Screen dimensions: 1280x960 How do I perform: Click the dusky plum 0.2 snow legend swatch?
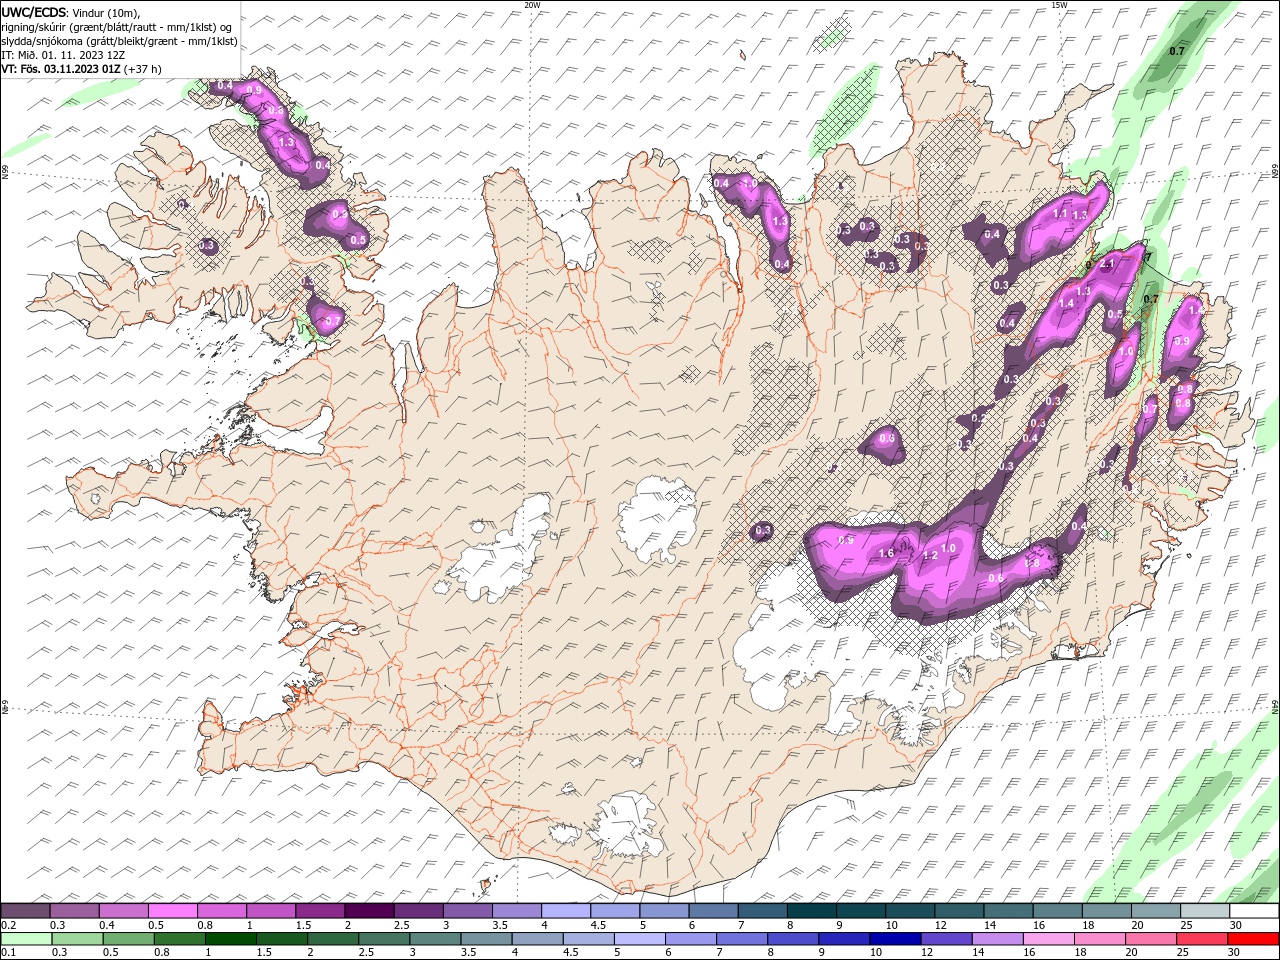[25, 911]
